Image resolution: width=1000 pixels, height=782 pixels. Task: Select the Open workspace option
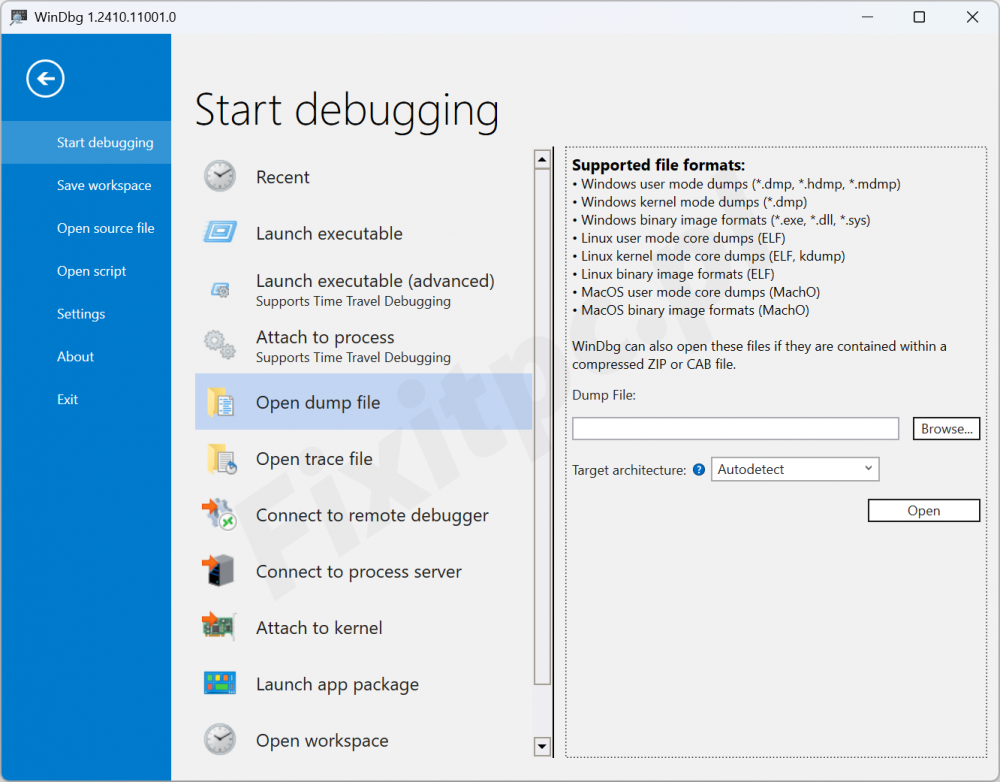pos(322,741)
